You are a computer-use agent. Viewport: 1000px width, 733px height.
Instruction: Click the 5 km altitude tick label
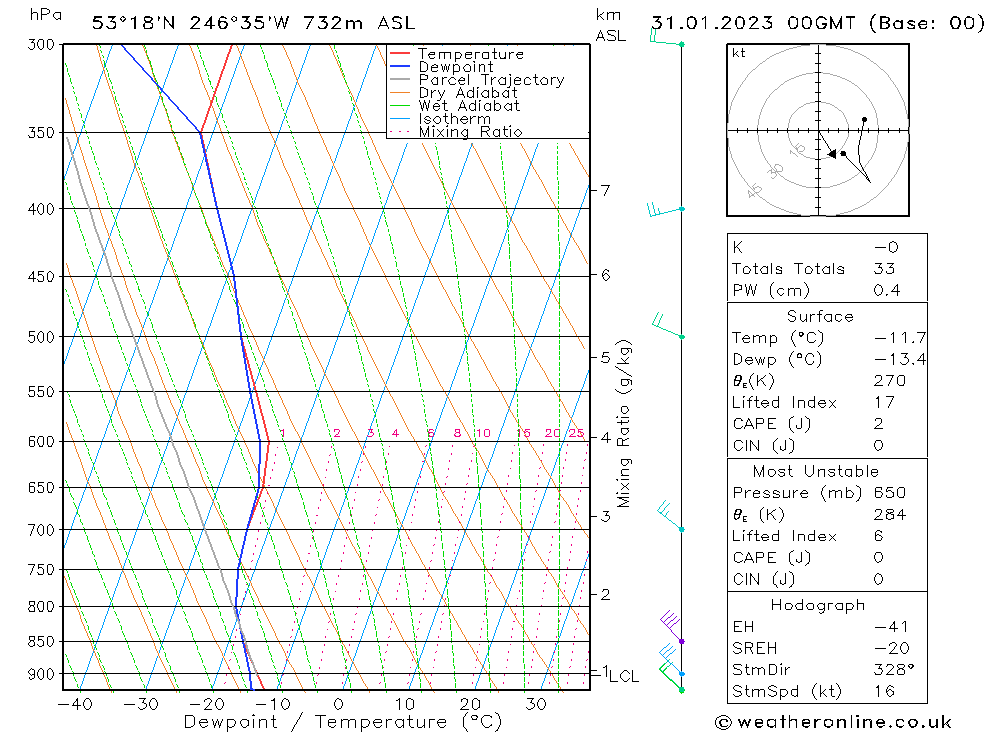(x=605, y=357)
